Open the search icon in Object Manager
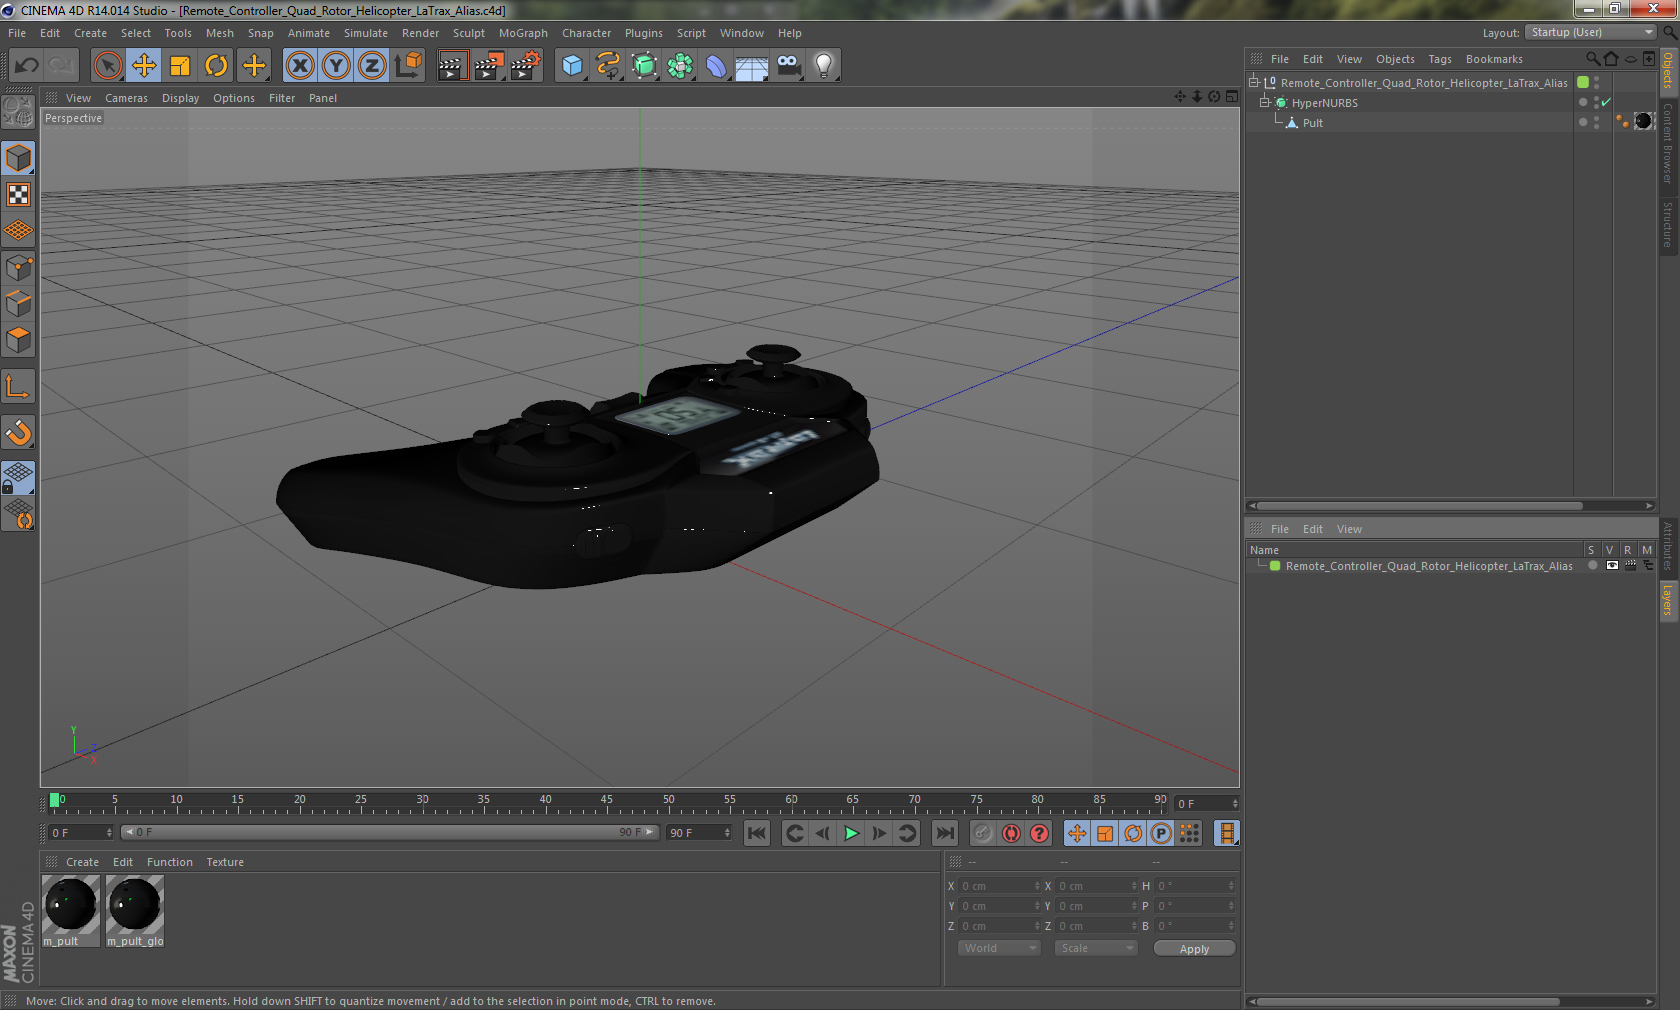Viewport: 1680px width, 1010px height. (x=1593, y=59)
